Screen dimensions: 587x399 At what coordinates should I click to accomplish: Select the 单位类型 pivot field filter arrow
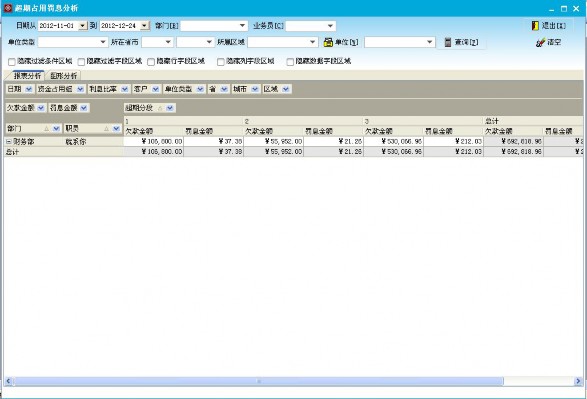tap(200, 89)
